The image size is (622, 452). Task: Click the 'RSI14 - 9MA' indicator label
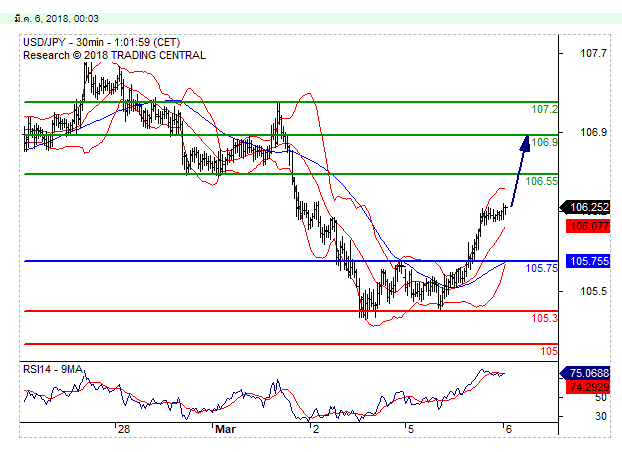(x=53, y=369)
